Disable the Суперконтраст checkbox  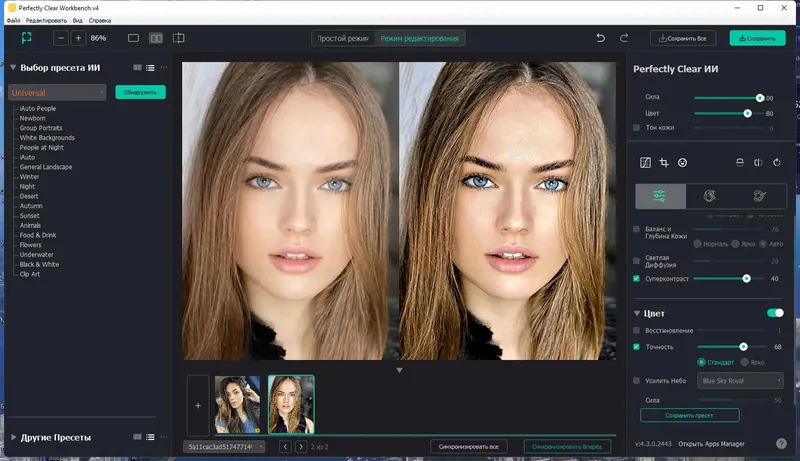pyautogui.click(x=636, y=278)
